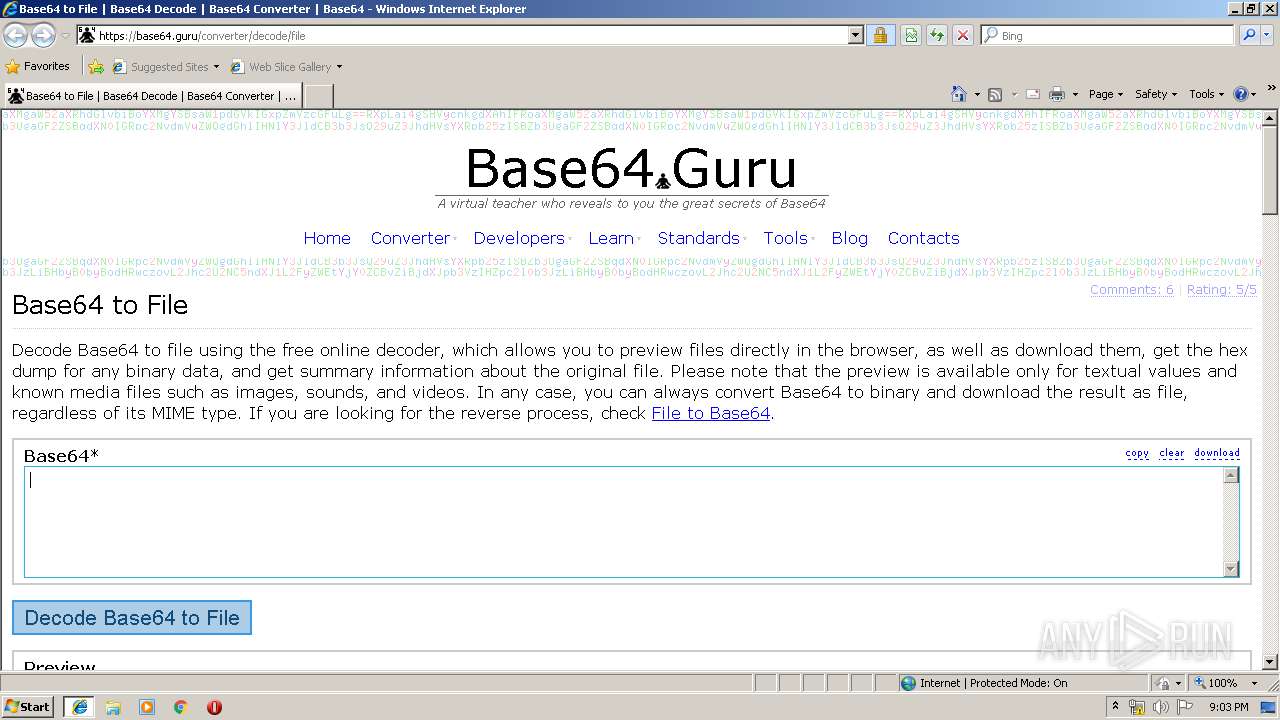
Task: Click the Read Mail envelope icon
Action: pos(1033,94)
